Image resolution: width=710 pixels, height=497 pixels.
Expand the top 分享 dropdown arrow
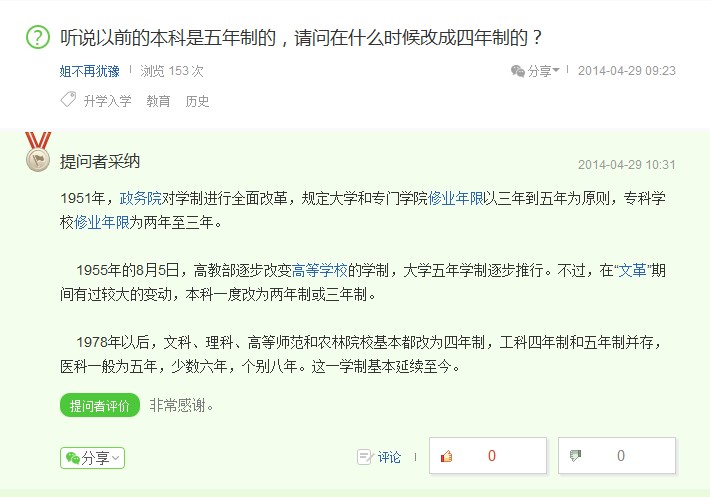coord(556,71)
